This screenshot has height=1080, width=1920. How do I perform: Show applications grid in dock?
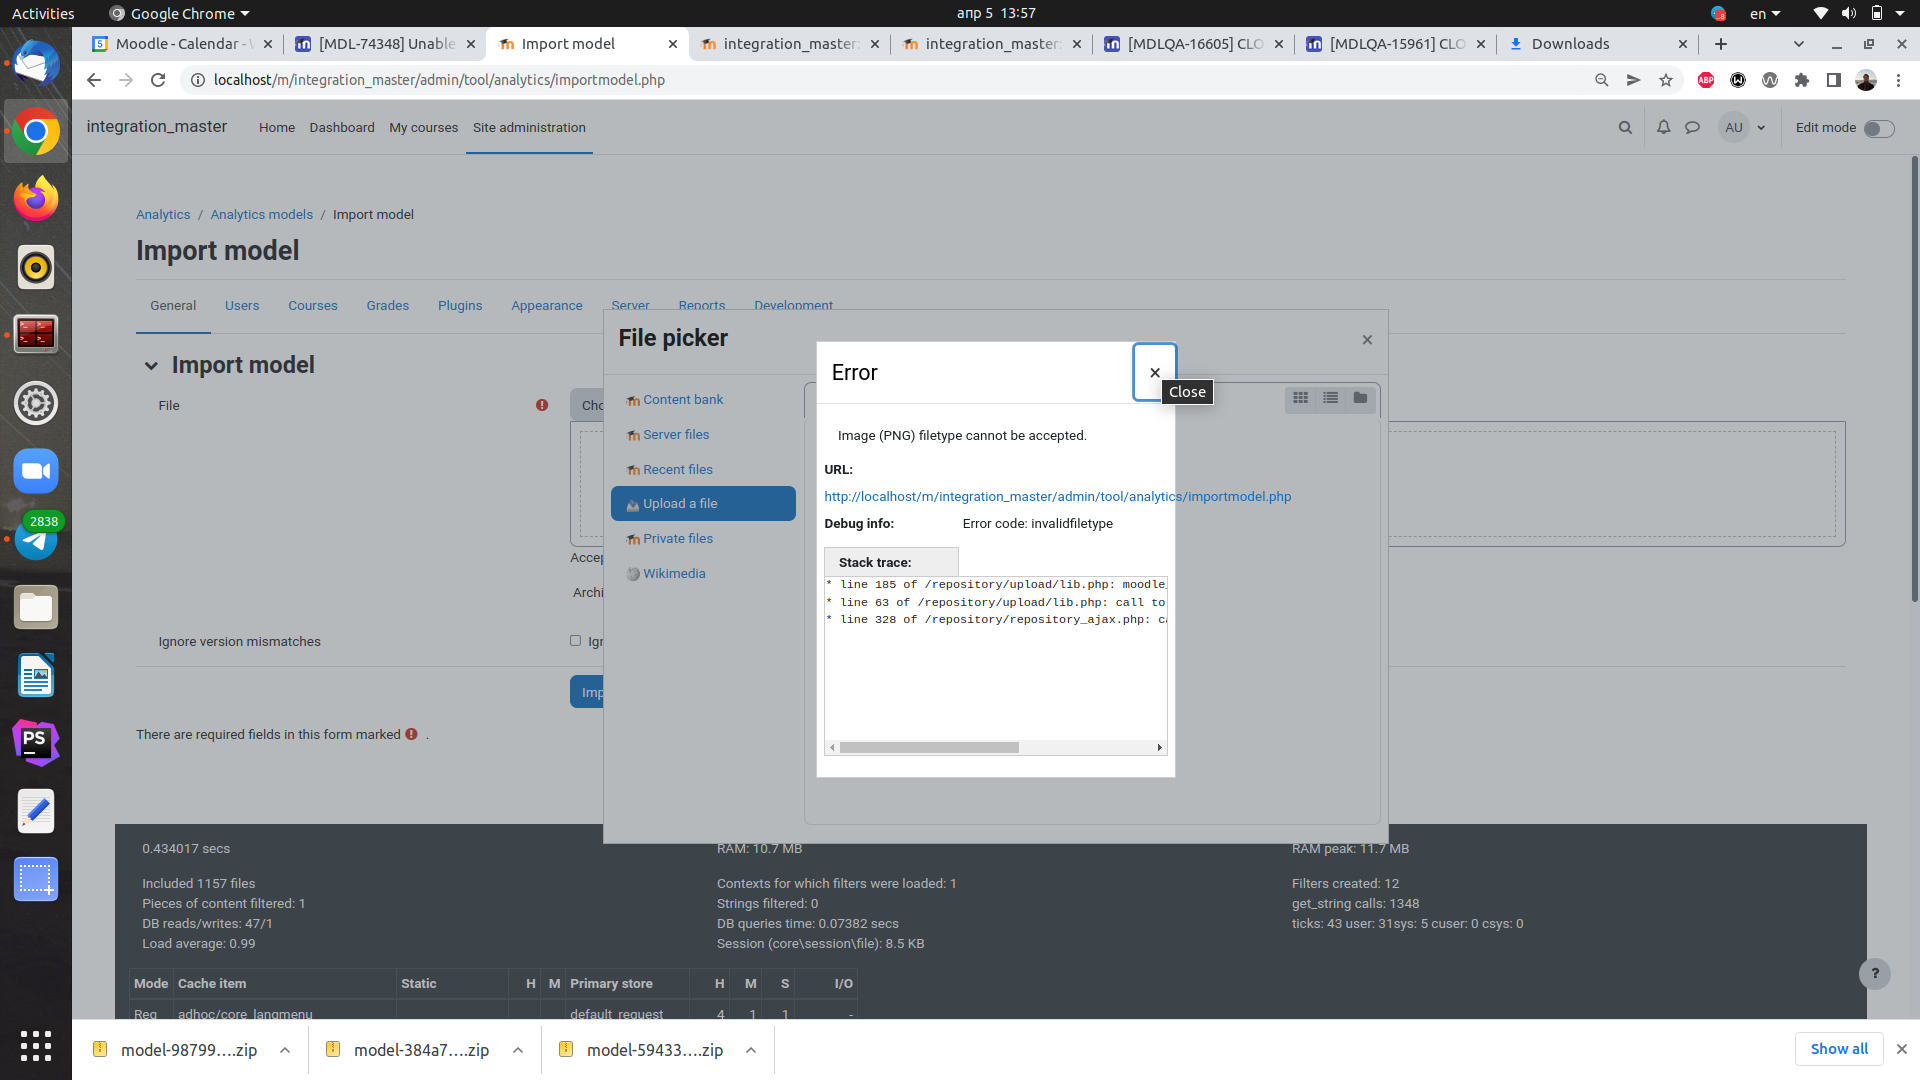(36, 1046)
